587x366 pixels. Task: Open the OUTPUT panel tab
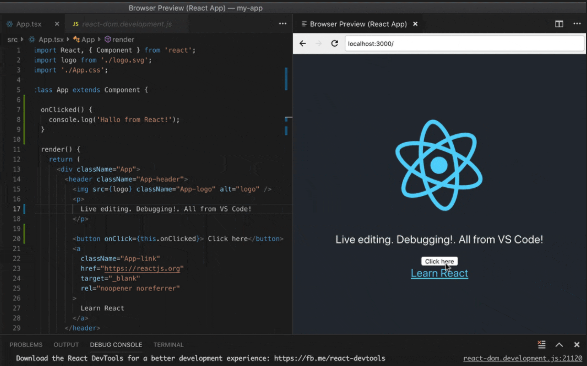66,345
